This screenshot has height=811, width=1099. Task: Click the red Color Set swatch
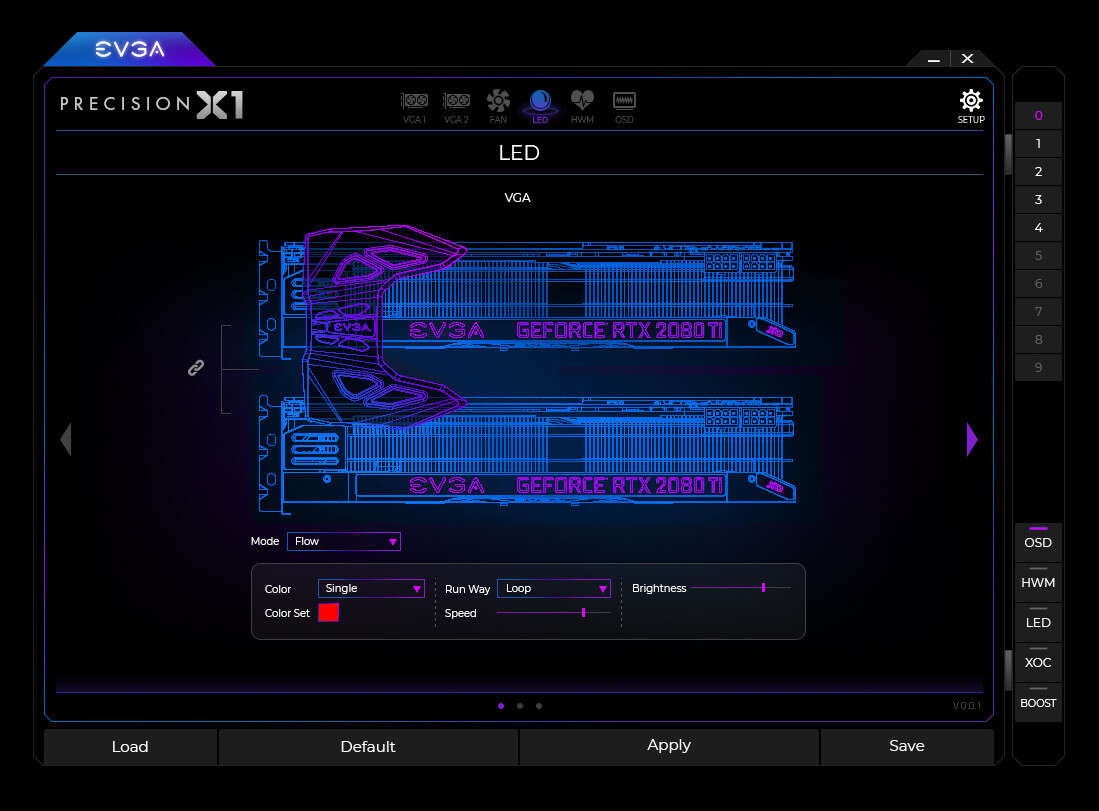click(x=328, y=613)
